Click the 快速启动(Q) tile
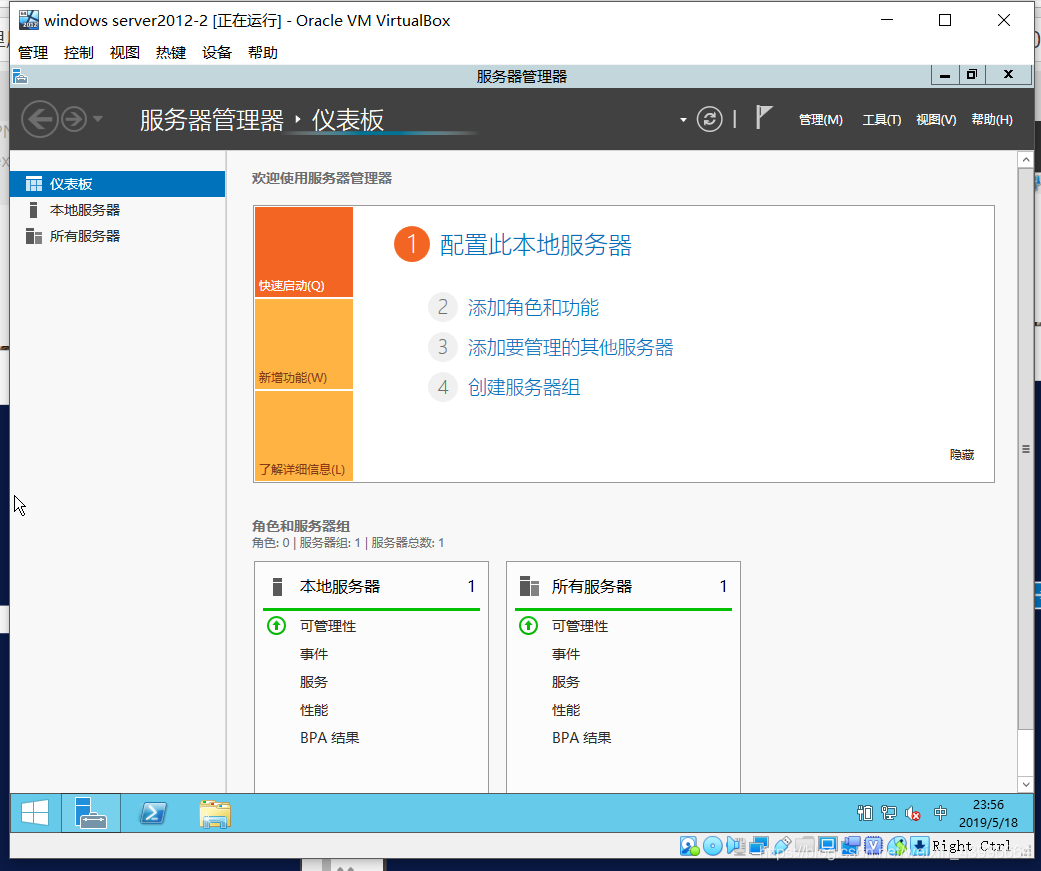 tap(303, 252)
